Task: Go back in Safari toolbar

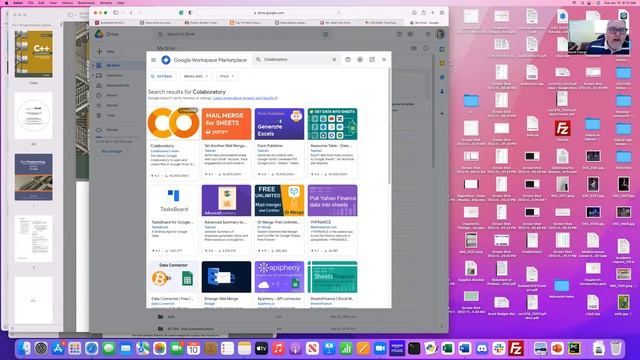Action: pyautogui.click(x=131, y=13)
